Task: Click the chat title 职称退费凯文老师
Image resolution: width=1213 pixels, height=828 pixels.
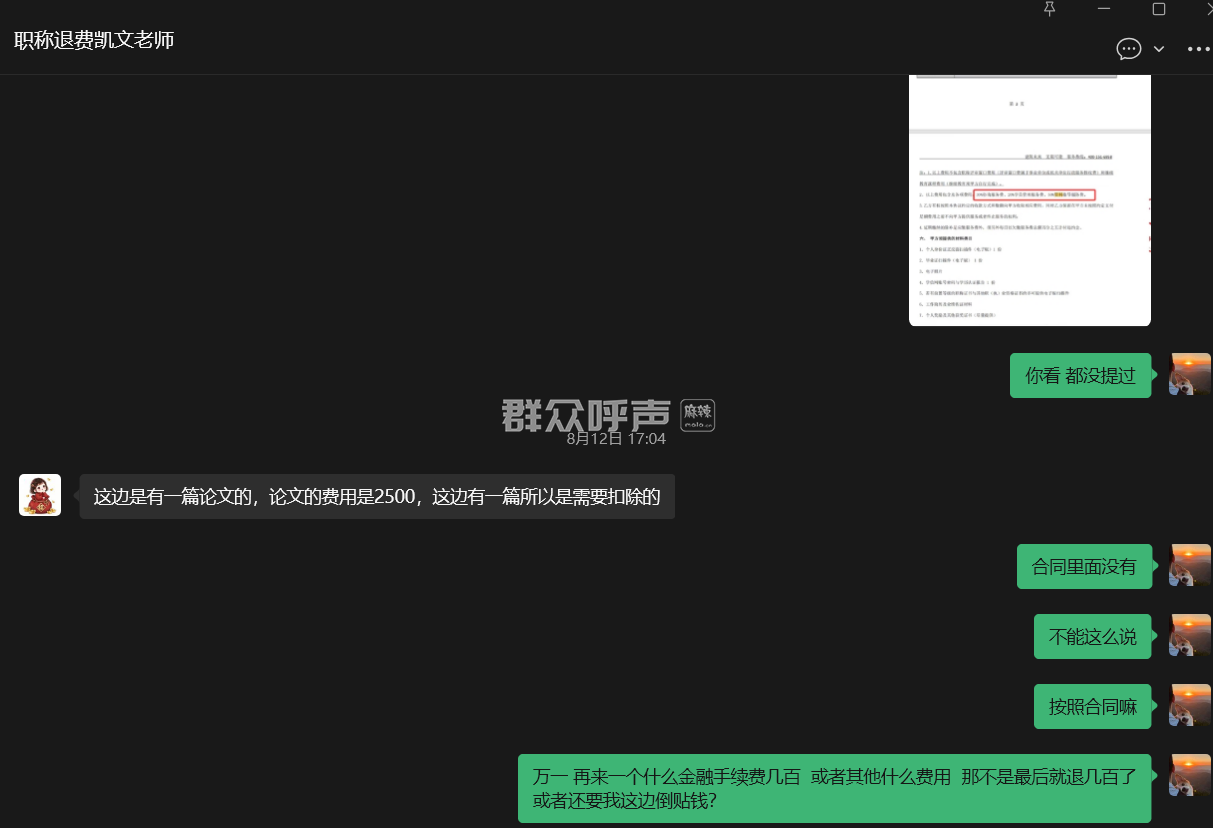Action: 94,41
